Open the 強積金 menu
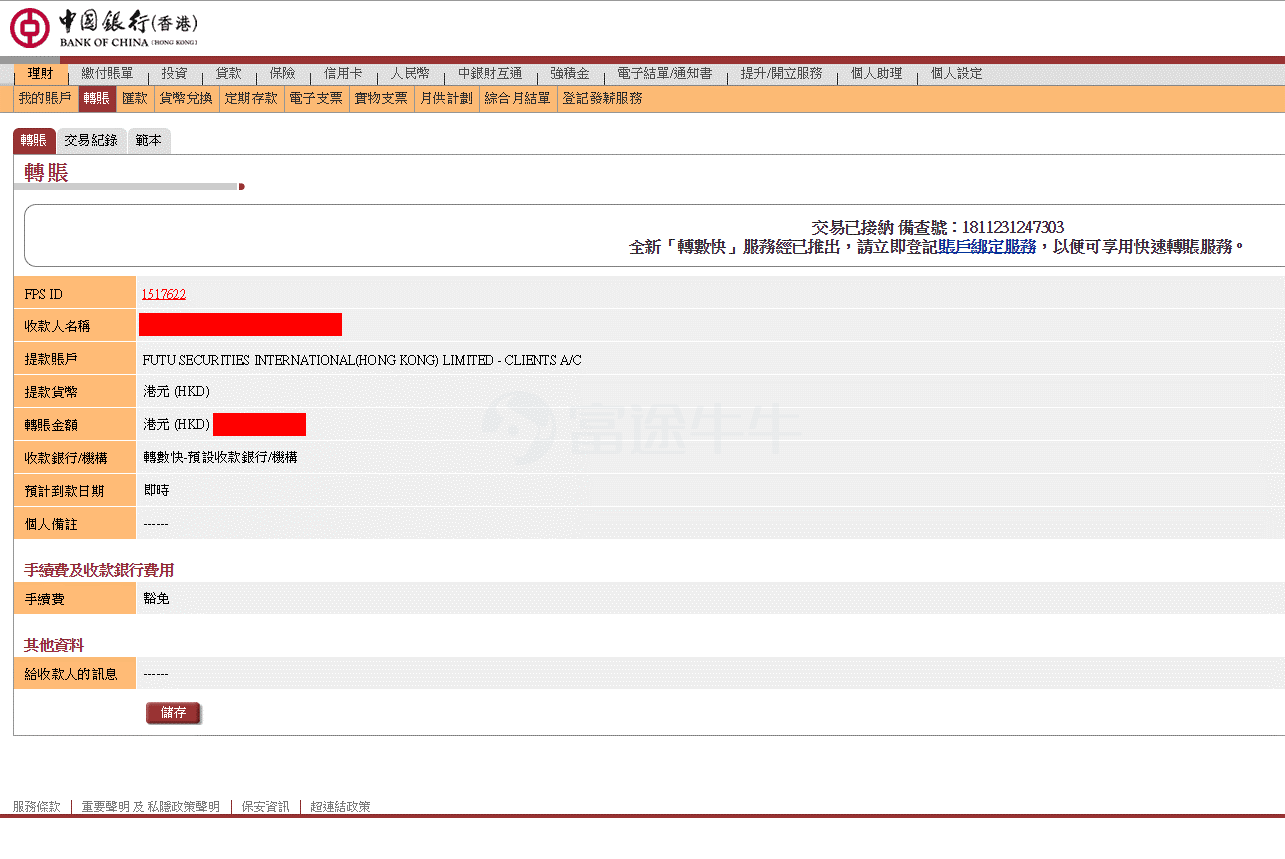 pos(569,74)
